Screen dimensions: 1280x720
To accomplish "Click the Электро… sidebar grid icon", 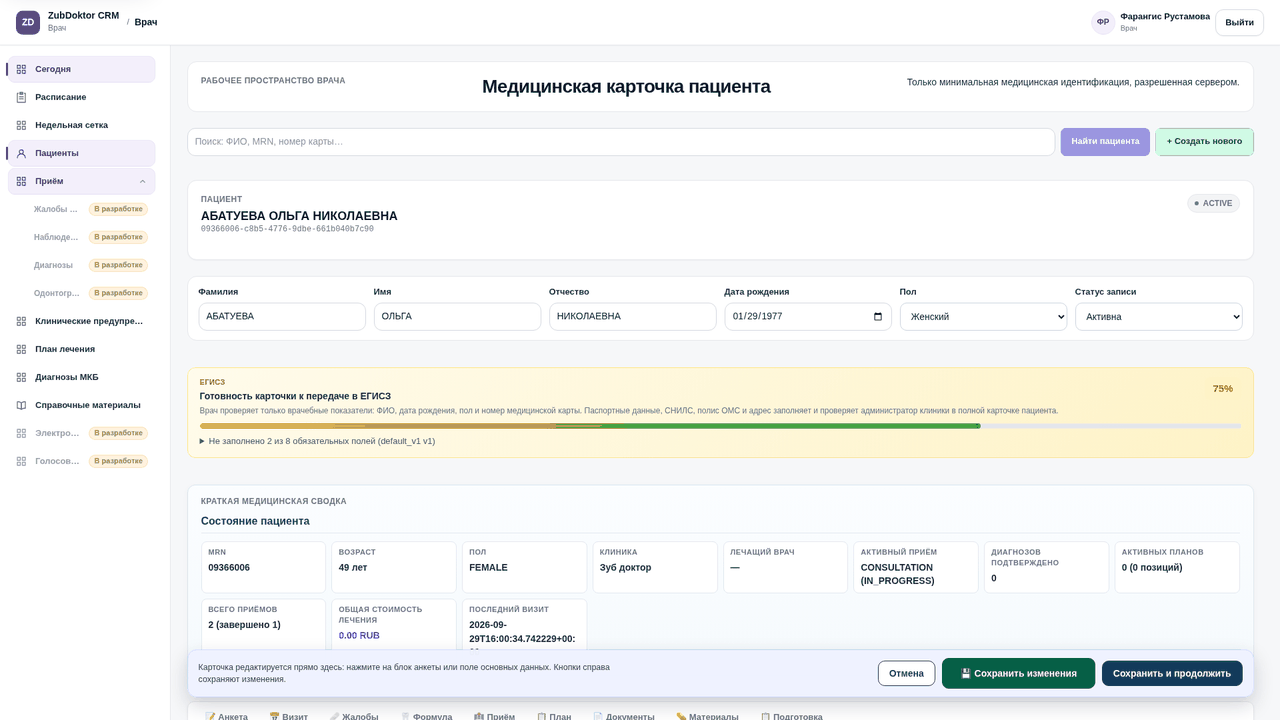I will 21,433.
